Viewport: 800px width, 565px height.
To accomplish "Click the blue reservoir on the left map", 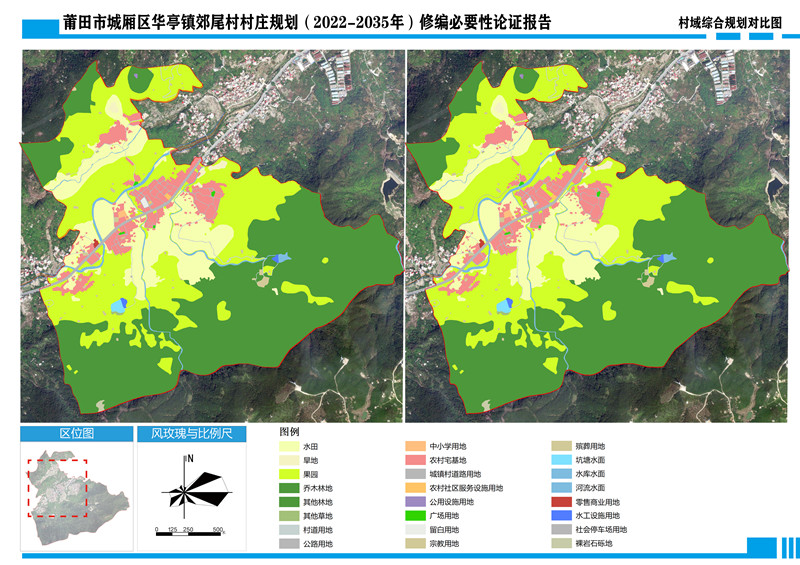I will [120, 305].
